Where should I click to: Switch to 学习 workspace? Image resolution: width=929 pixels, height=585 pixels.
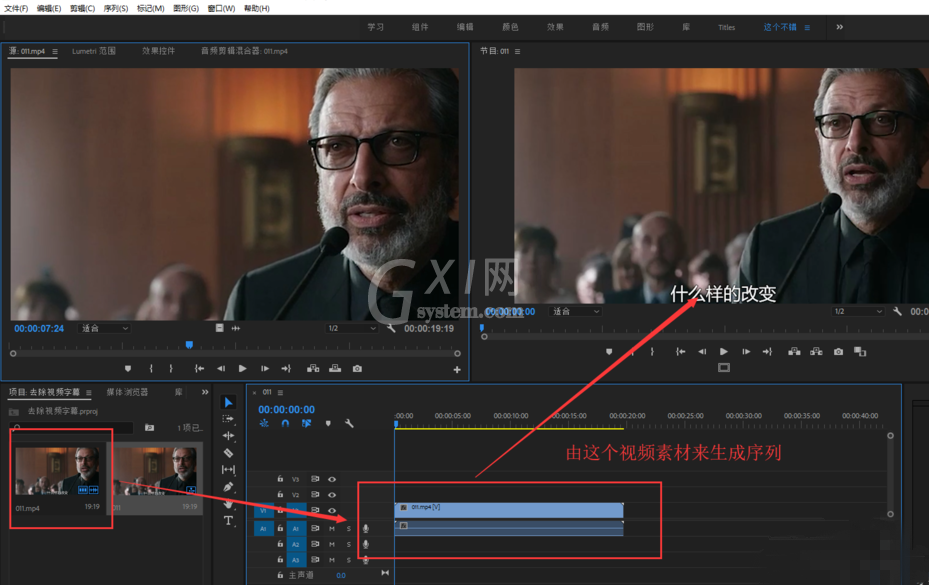pyautogui.click(x=376, y=27)
